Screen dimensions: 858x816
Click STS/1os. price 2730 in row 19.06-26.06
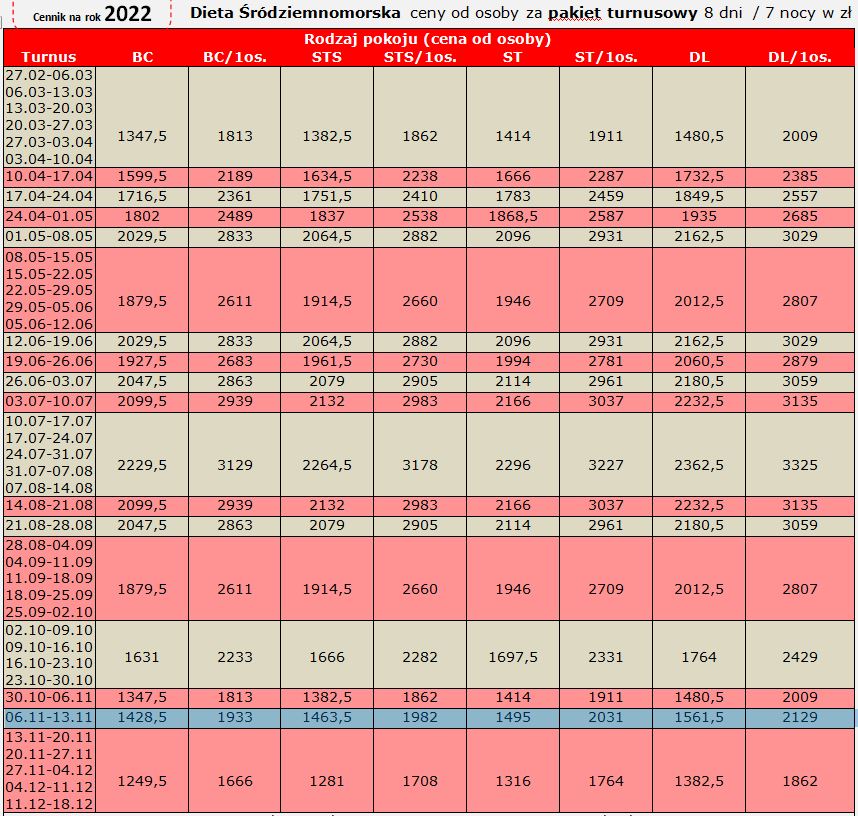coord(420,361)
